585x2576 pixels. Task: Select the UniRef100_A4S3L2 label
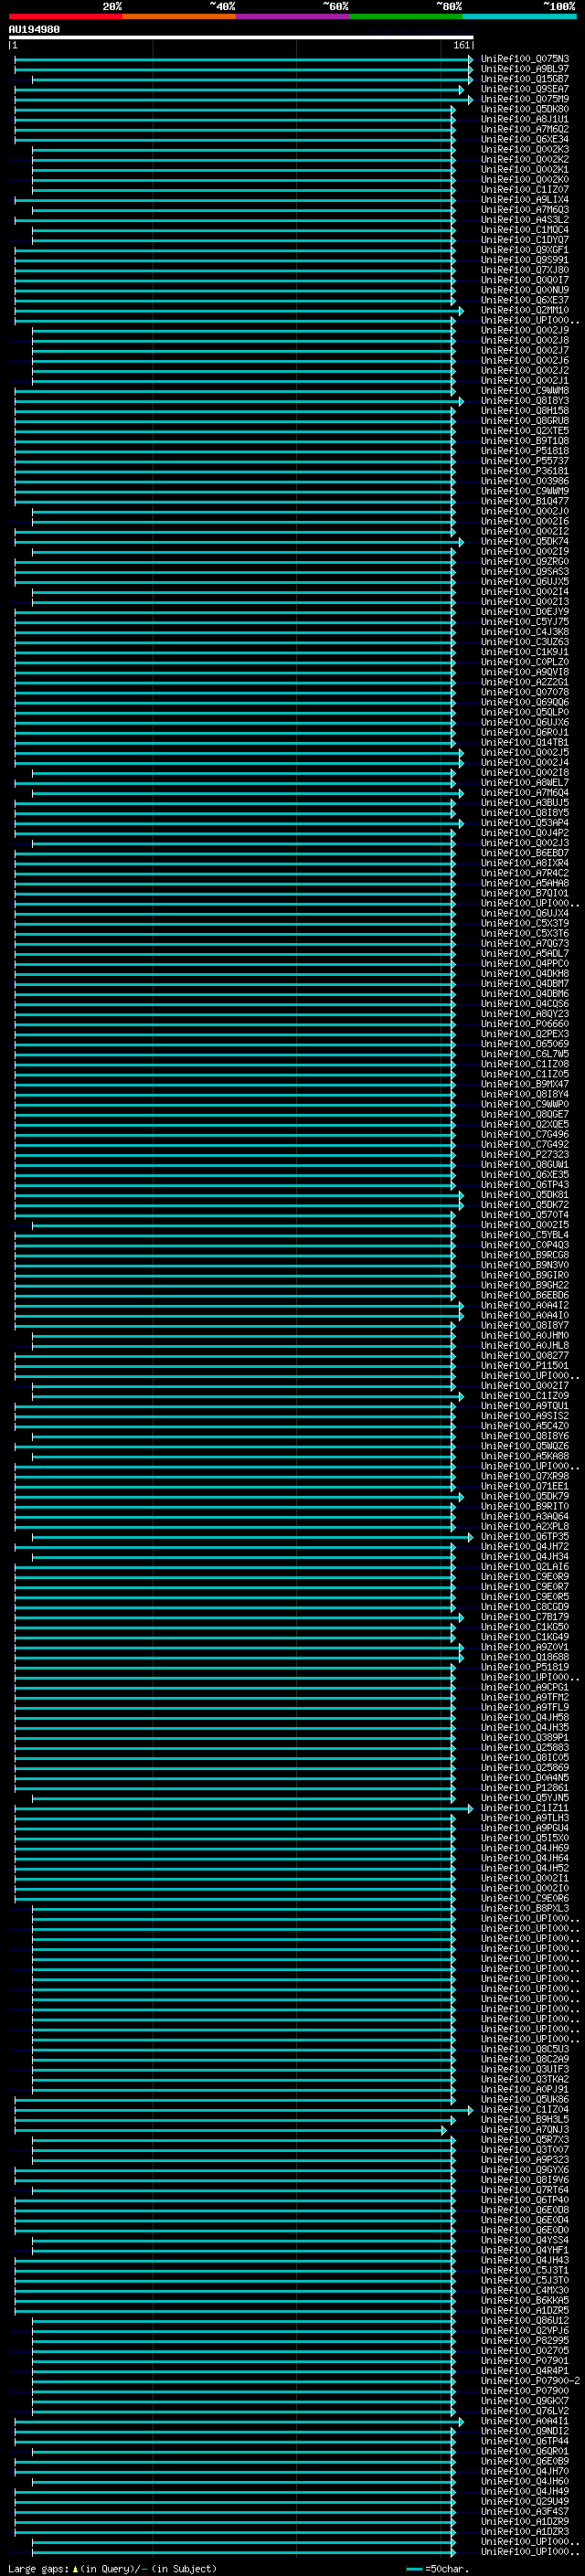pos(525,220)
